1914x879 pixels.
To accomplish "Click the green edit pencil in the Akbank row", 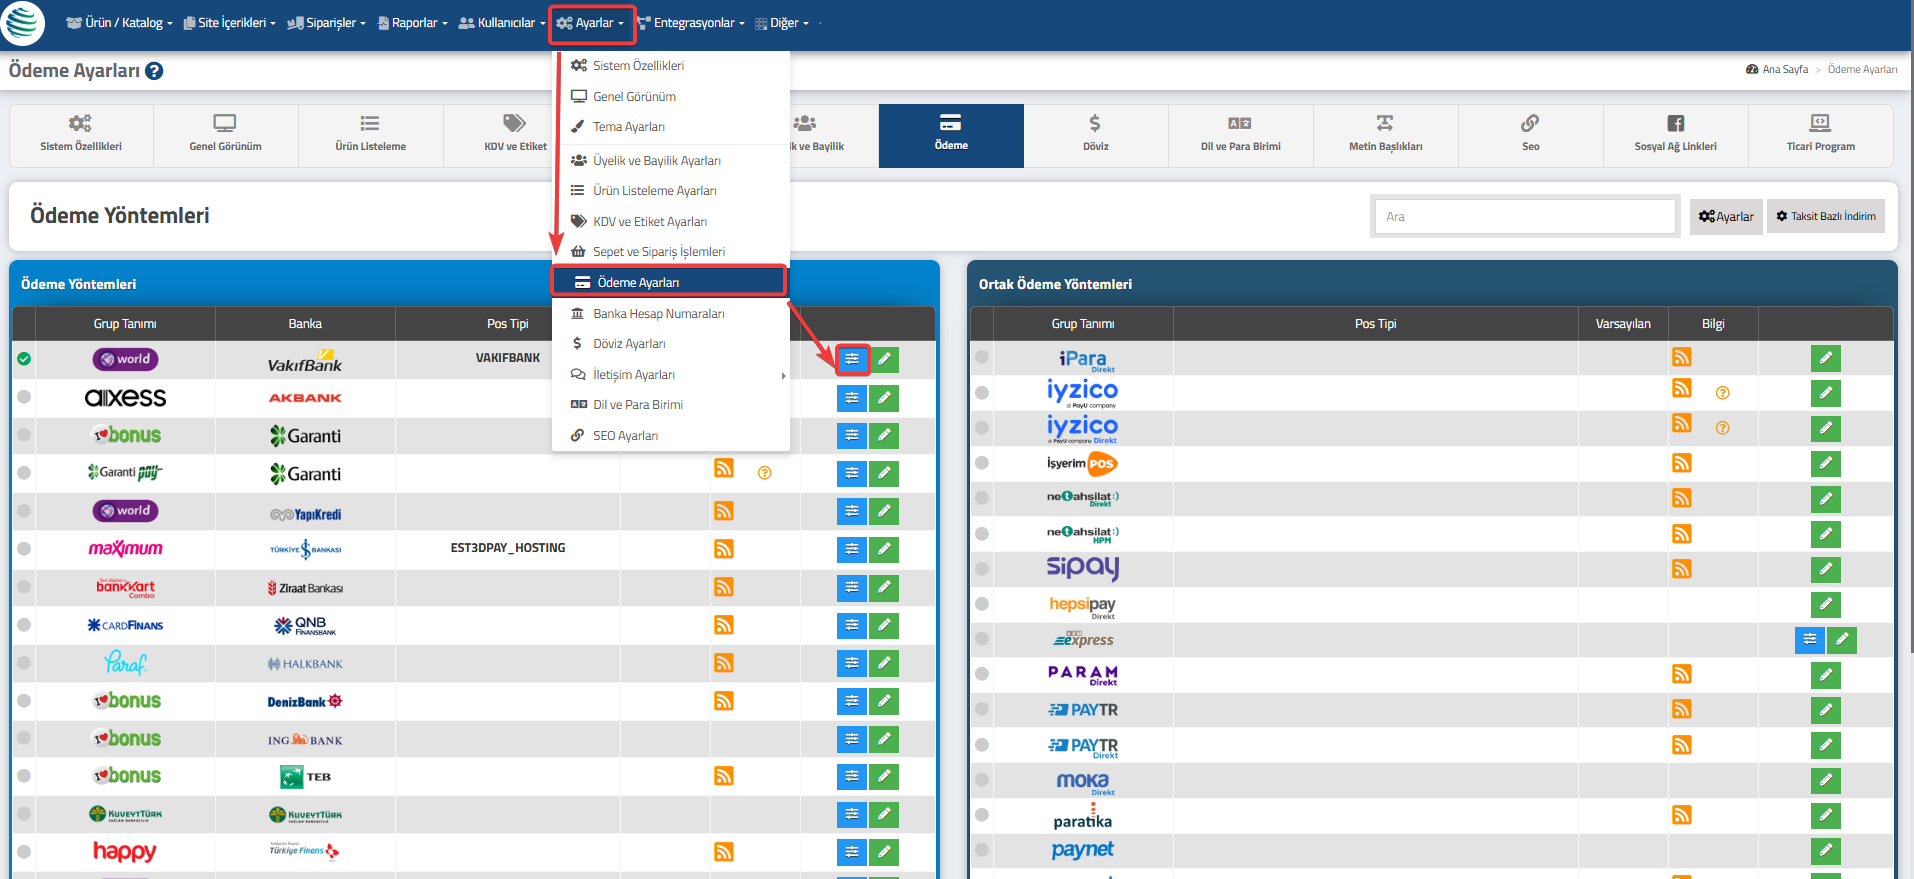I will [884, 398].
